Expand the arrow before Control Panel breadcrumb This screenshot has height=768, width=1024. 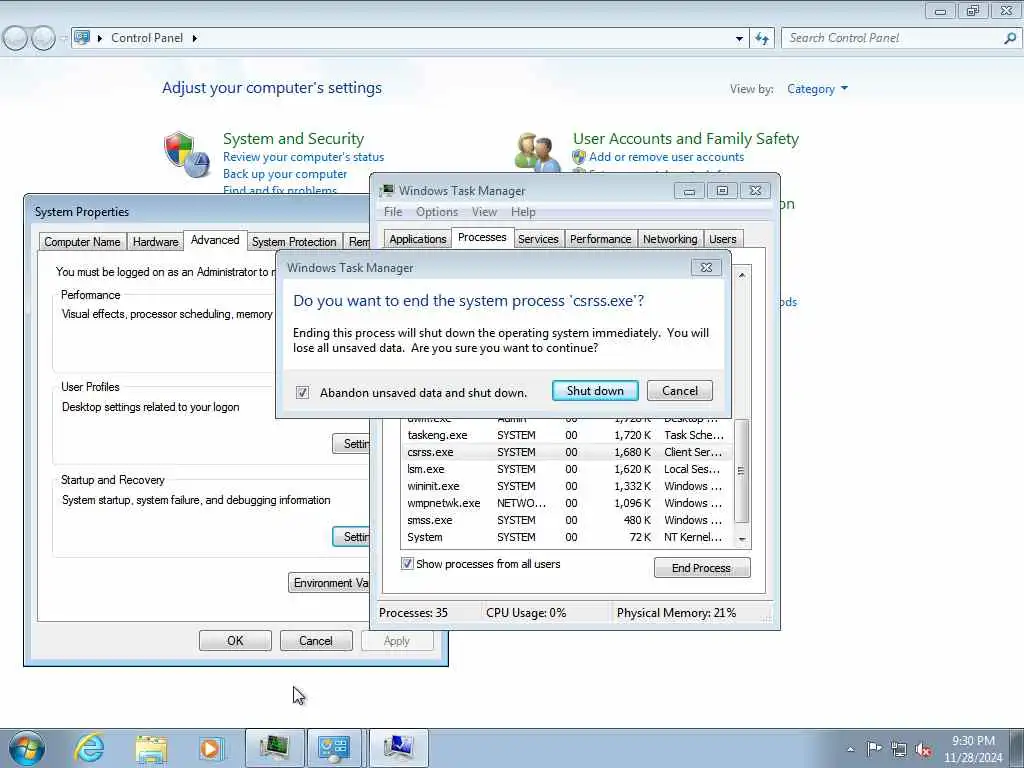click(100, 38)
